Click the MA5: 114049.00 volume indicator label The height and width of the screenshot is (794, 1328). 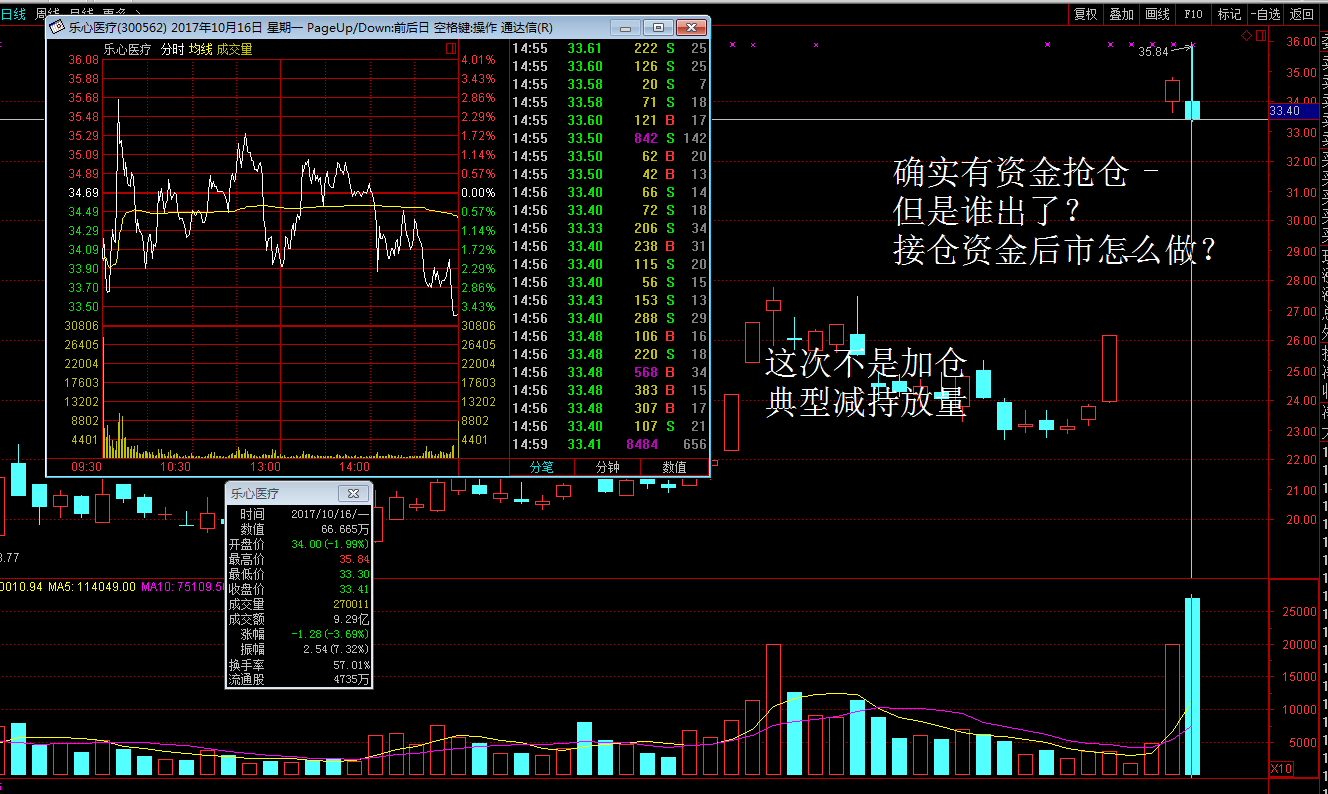[90, 586]
